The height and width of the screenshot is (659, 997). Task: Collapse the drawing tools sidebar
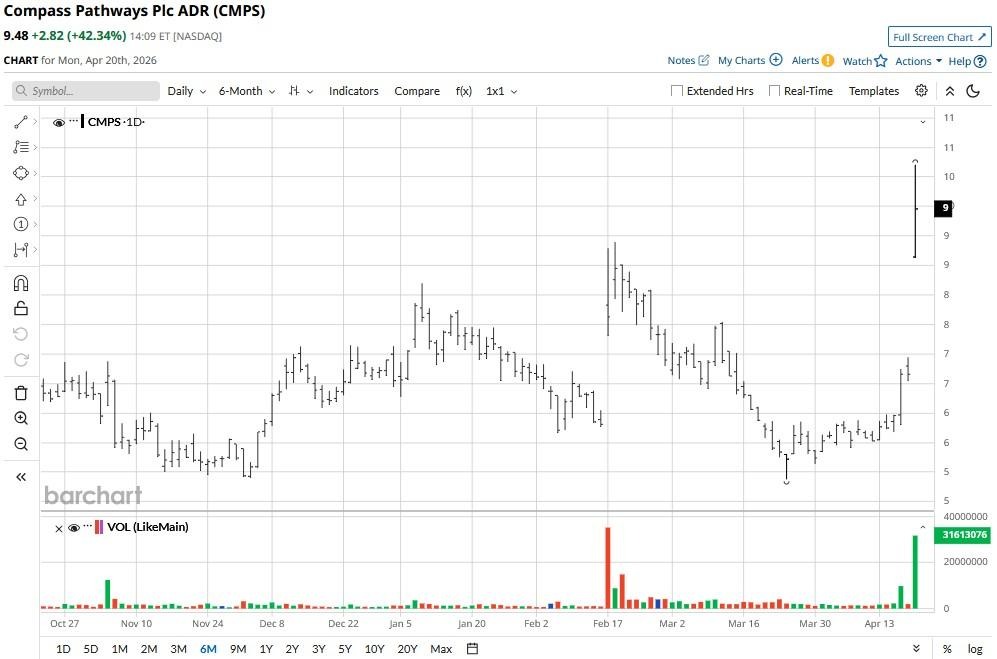coord(21,476)
